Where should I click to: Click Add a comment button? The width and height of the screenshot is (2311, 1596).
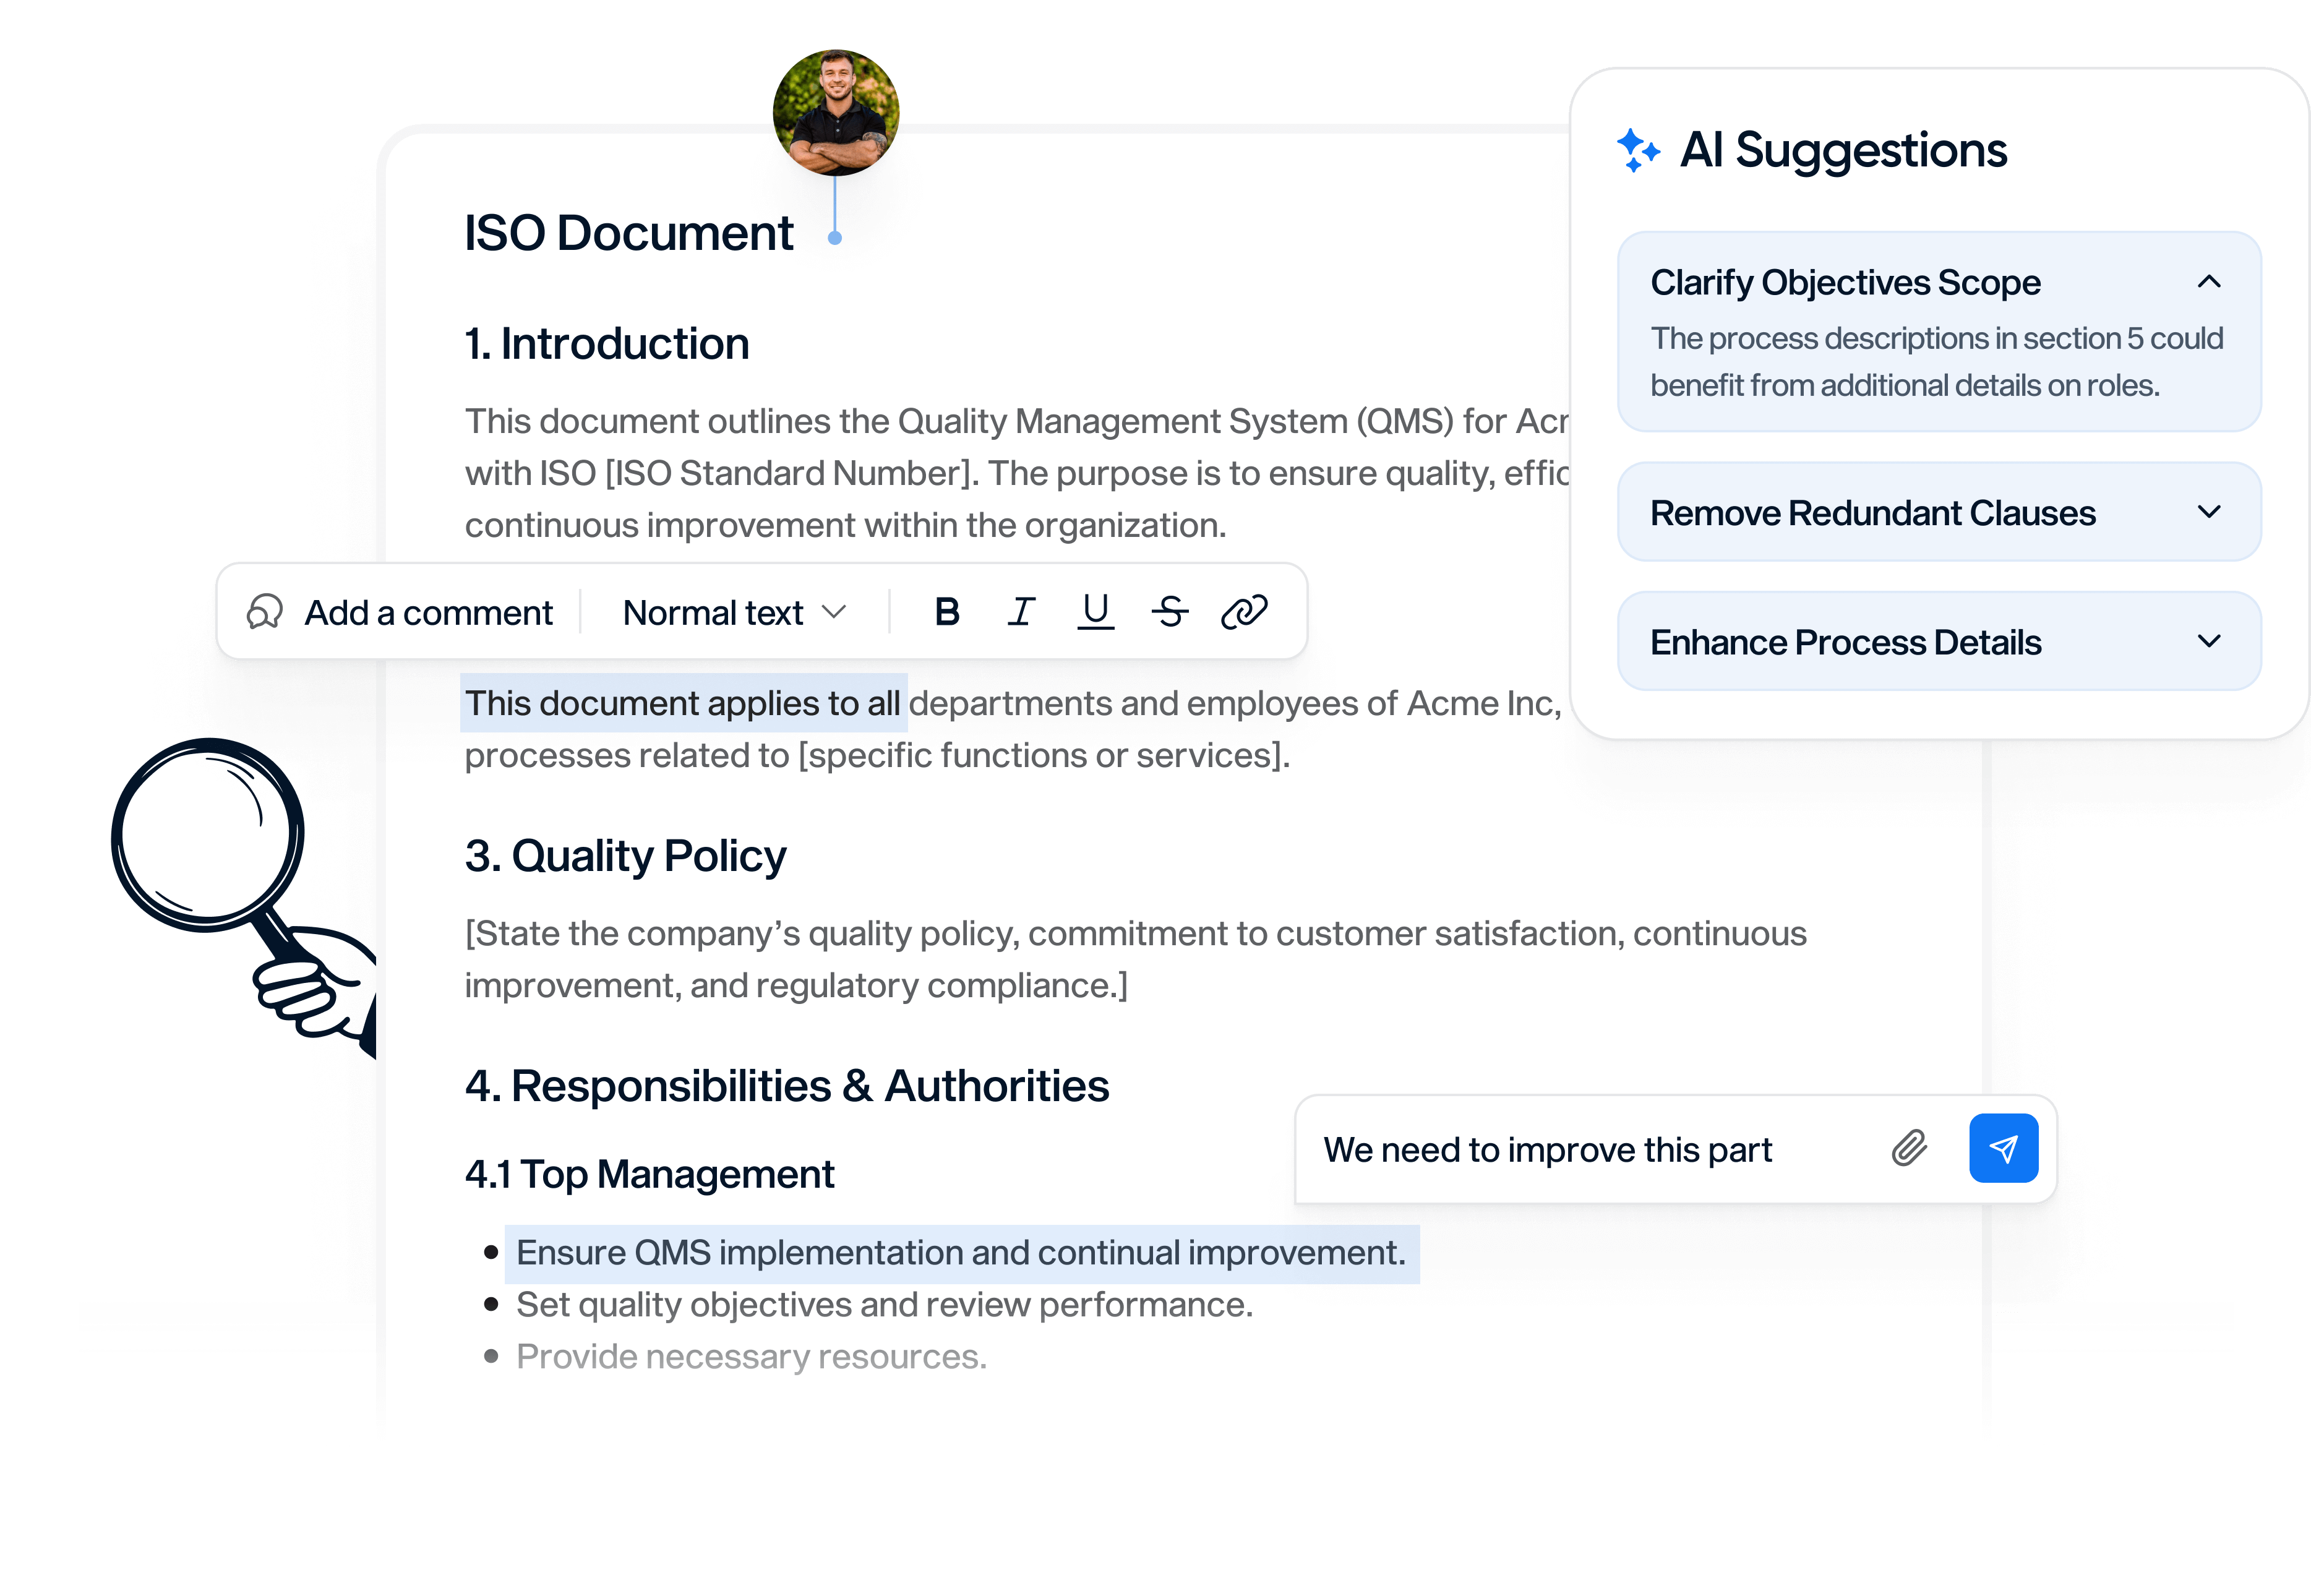point(428,612)
